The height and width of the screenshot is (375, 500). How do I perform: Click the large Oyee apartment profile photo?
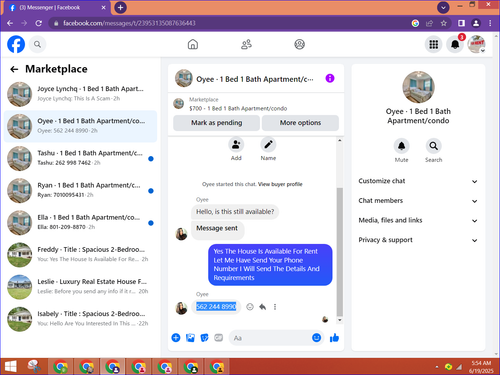click(x=418, y=87)
